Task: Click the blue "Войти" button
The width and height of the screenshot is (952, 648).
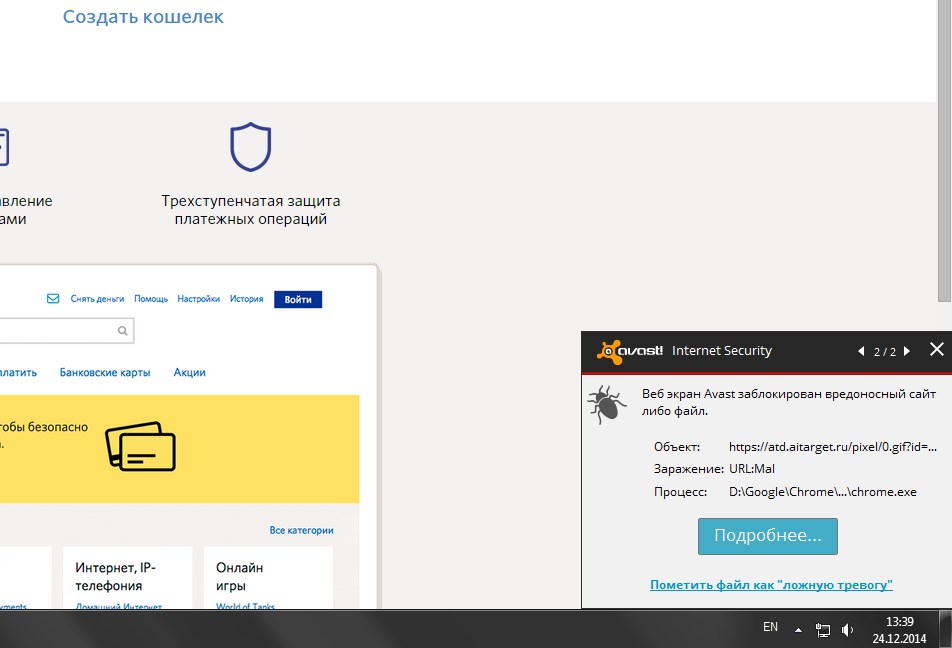Action: [298, 299]
